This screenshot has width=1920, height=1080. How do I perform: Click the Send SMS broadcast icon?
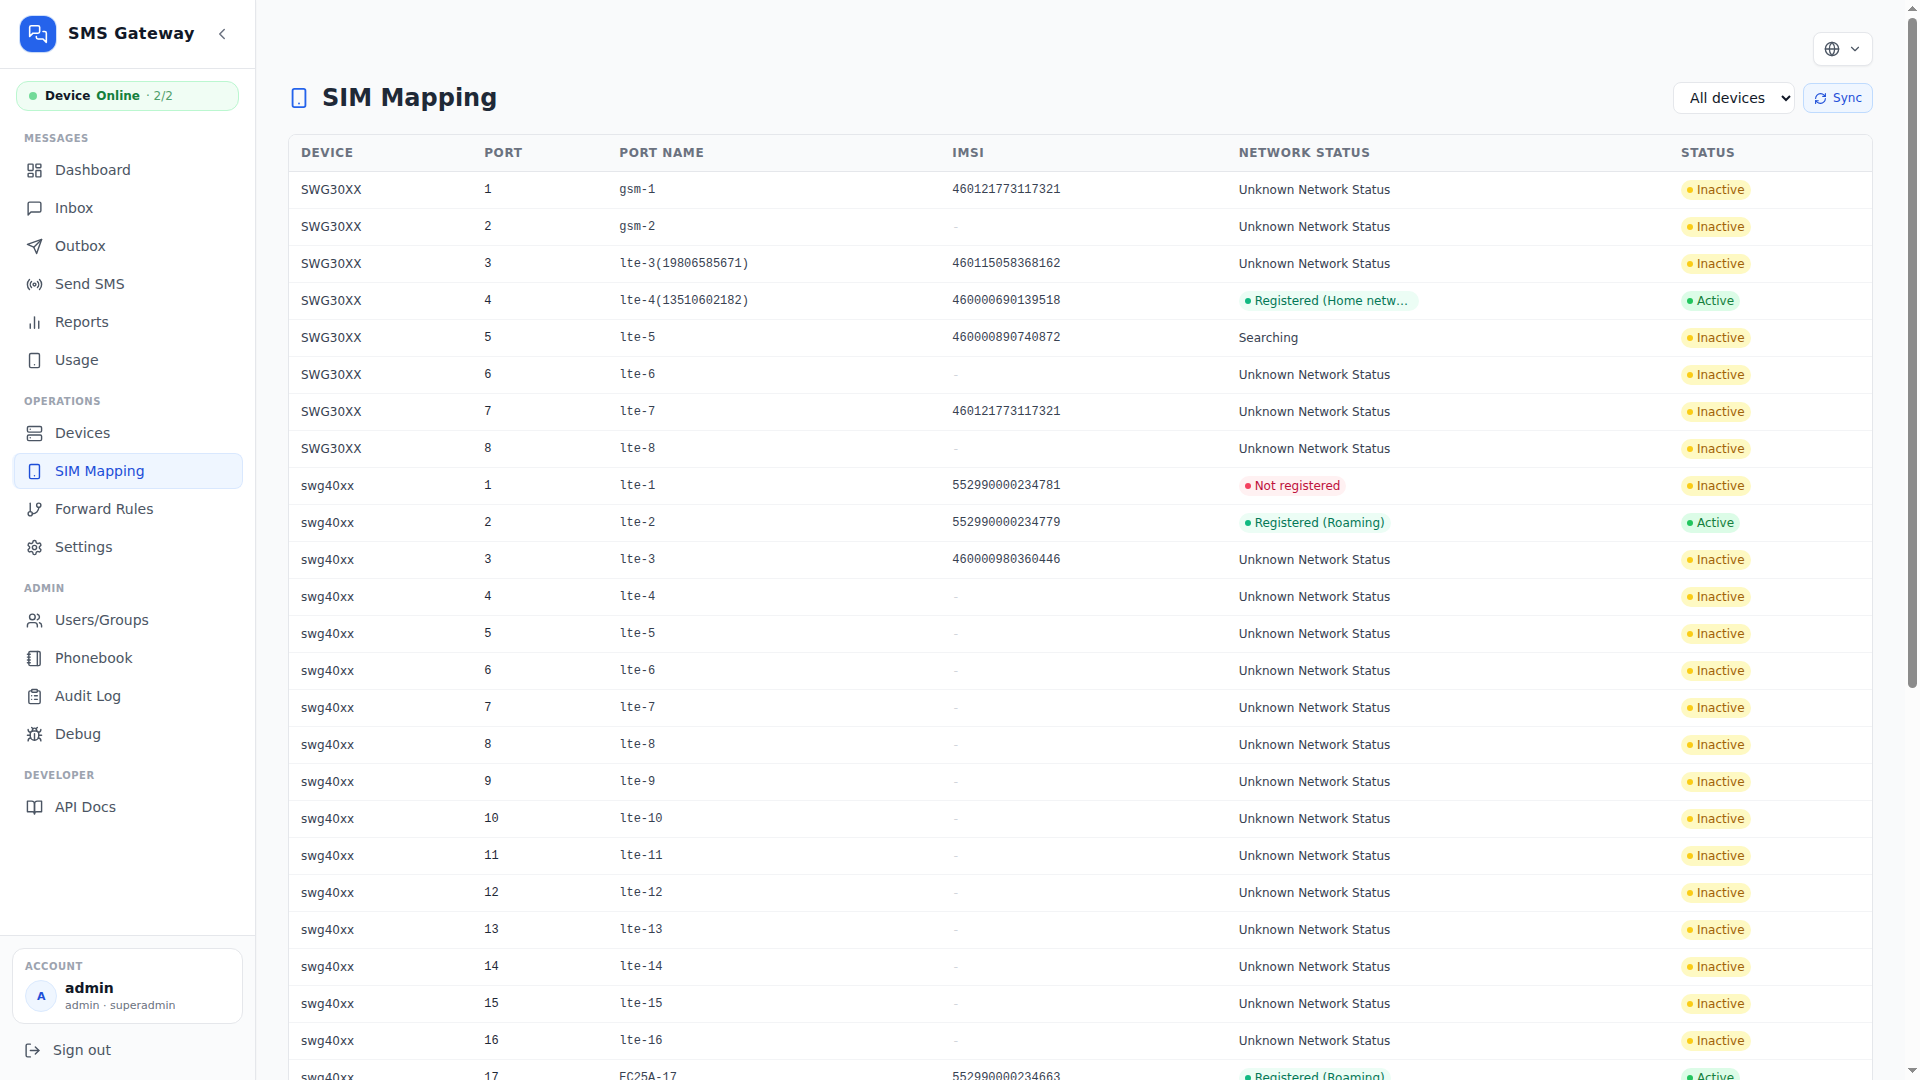(34, 284)
